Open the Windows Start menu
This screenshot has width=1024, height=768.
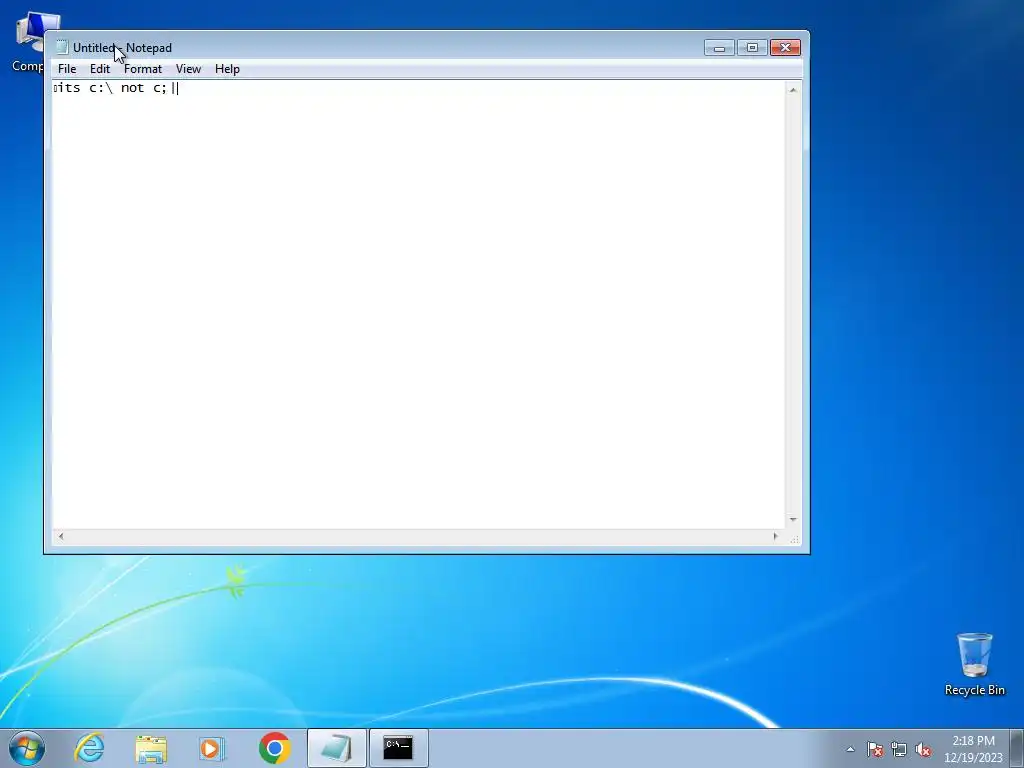click(x=27, y=748)
